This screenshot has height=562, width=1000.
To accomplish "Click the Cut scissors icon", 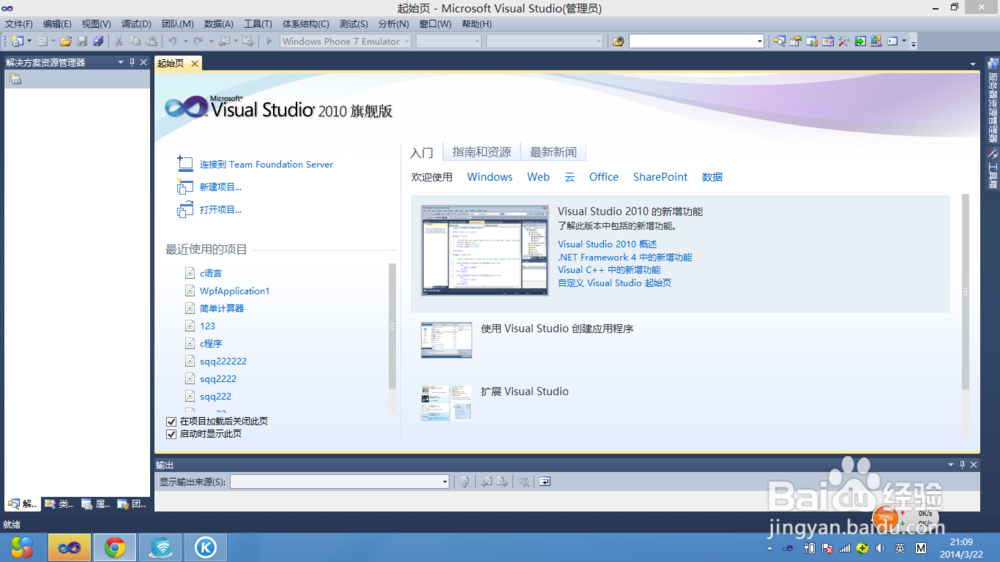I will point(119,41).
